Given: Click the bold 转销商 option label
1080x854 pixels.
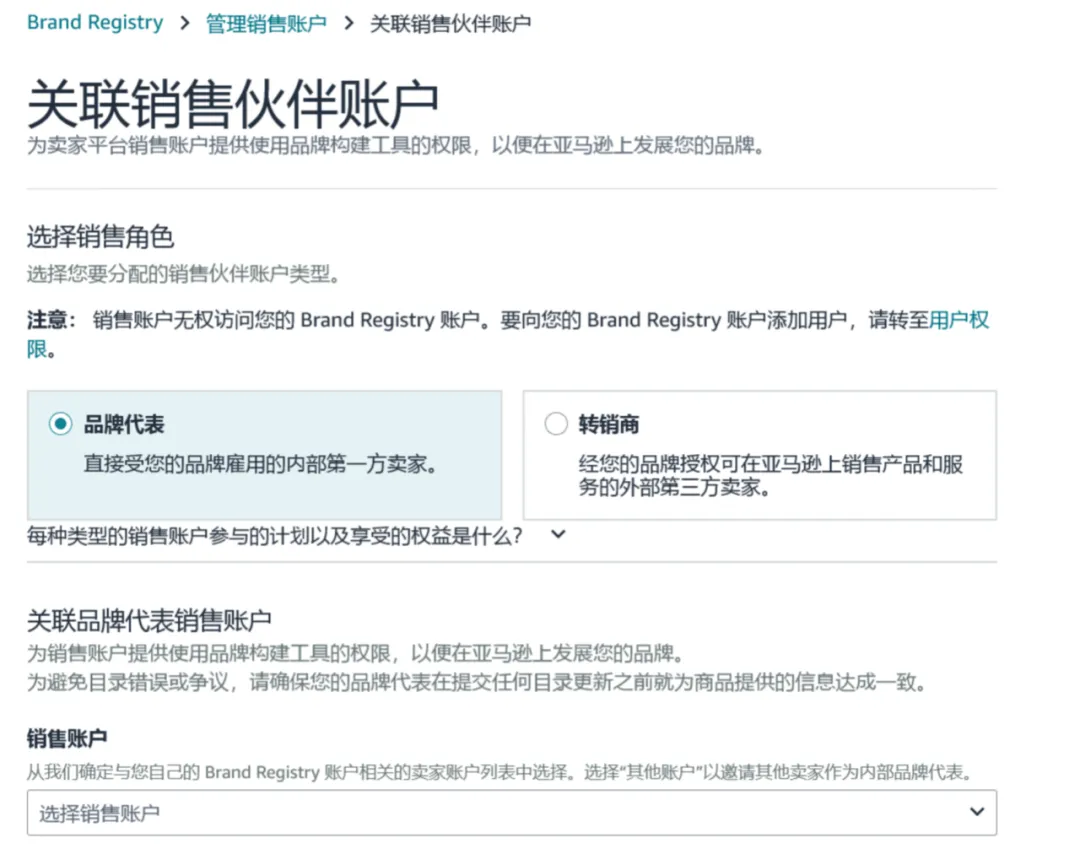Looking at the screenshot, I should pos(608,424).
